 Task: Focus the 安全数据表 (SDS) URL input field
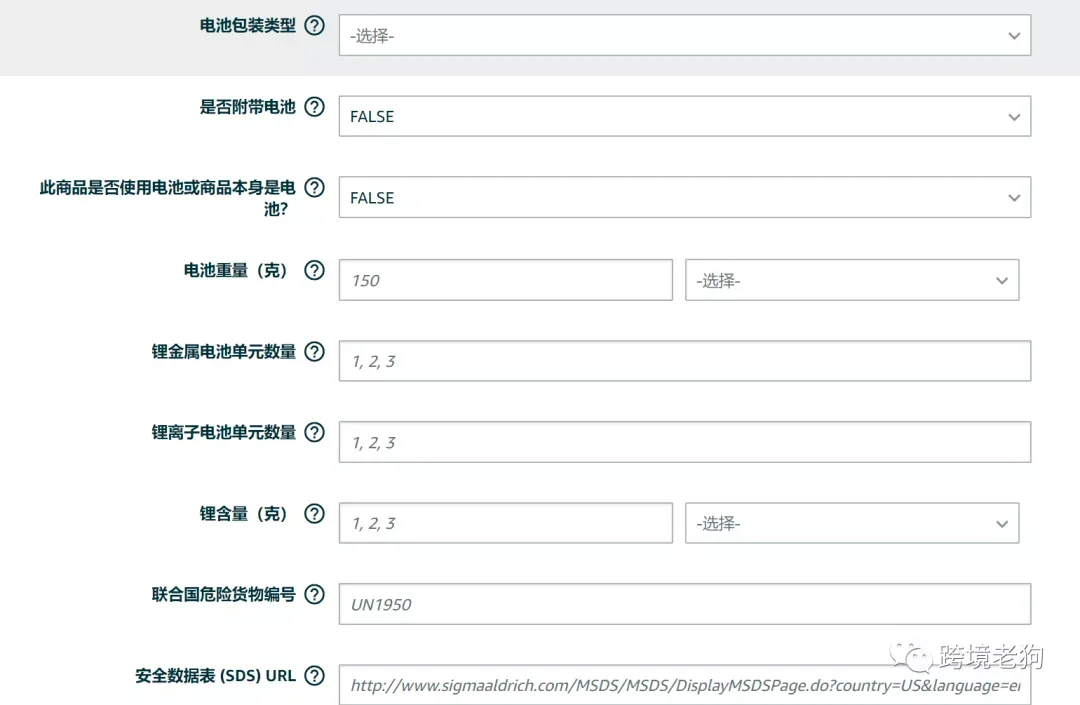(x=685, y=684)
